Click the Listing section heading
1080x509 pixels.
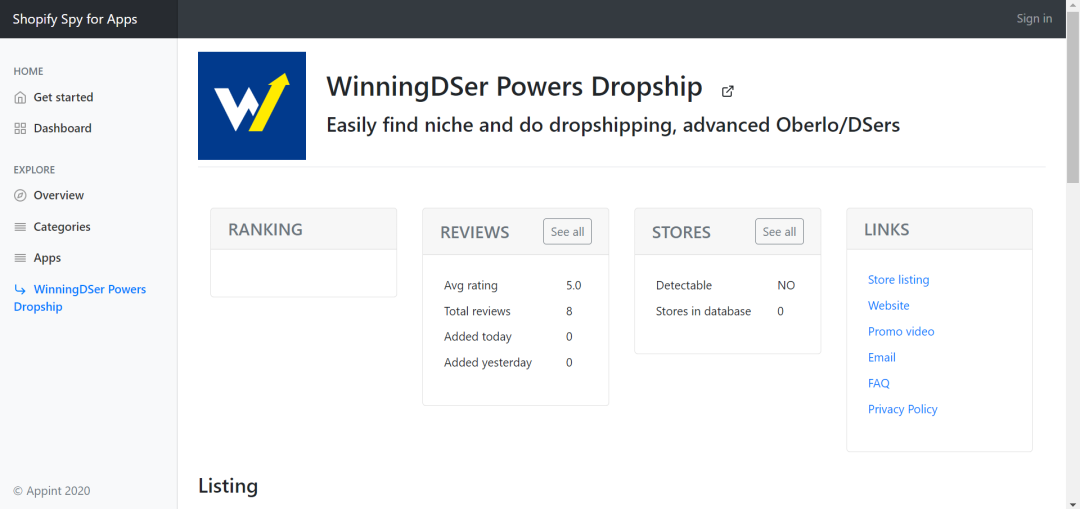click(x=228, y=486)
